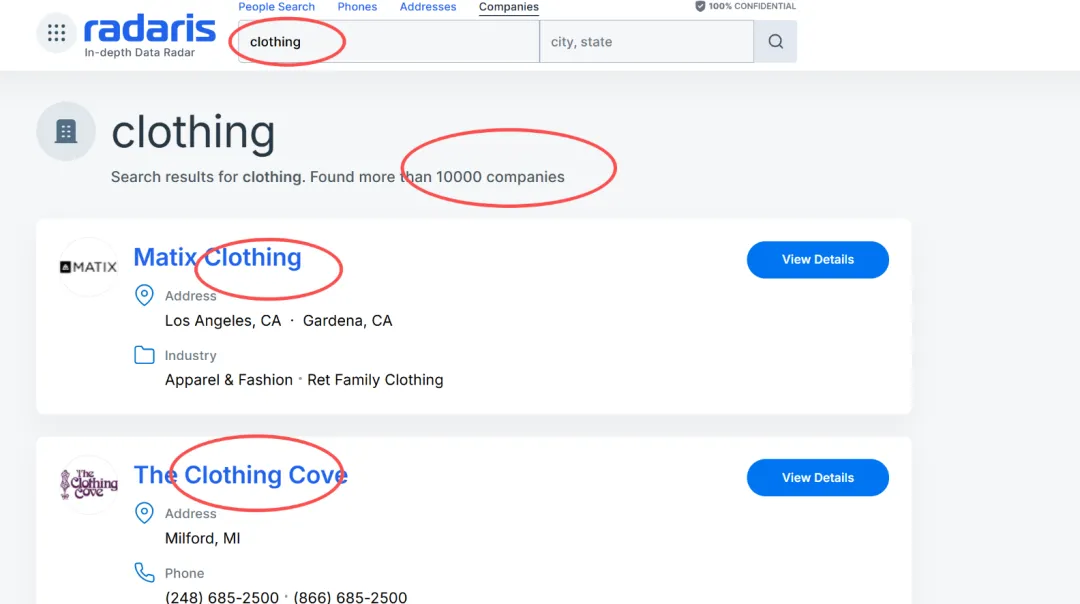The height and width of the screenshot is (604, 1080).
Task: Open the Matix Clothing company link
Action: click(x=217, y=257)
